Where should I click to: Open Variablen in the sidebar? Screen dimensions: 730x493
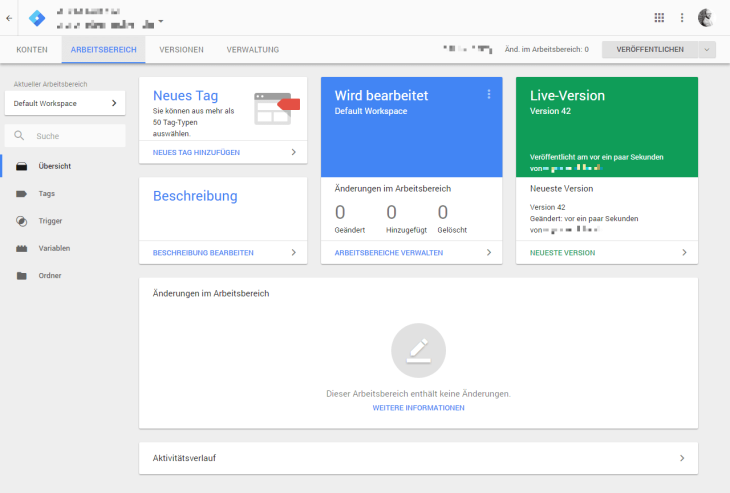click(x=62, y=249)
